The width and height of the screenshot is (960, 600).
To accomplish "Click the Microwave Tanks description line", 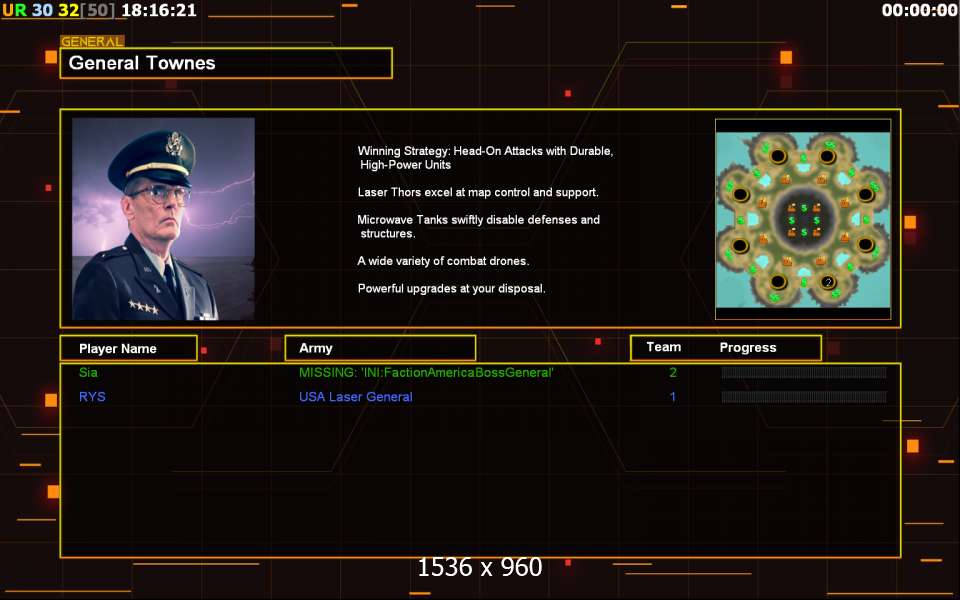I will [x=478, y=227].
